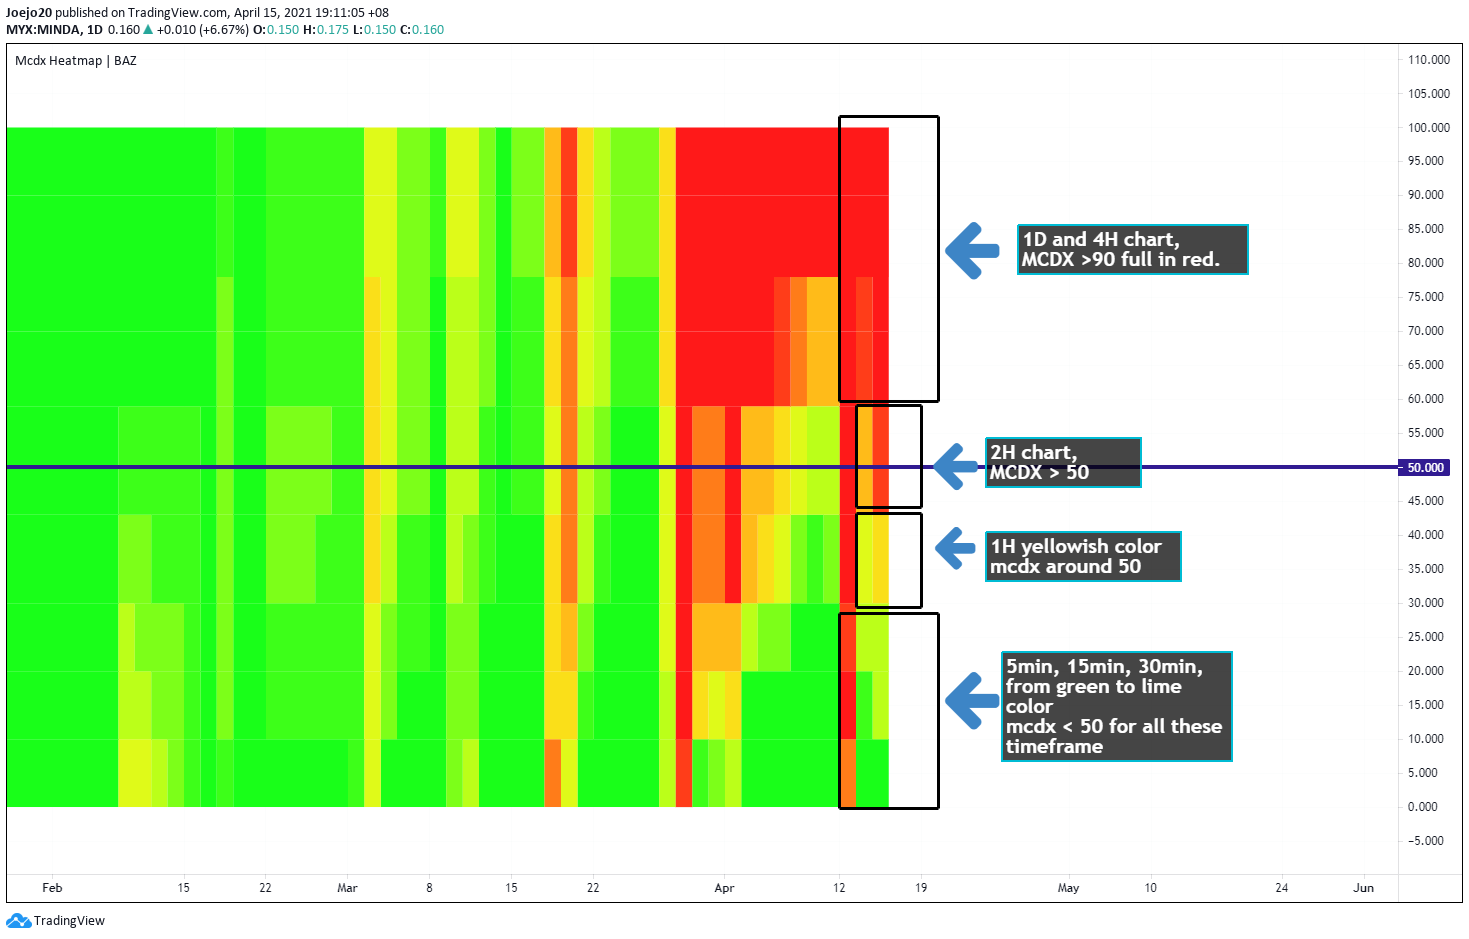Select the '1D and 4H chart' annotation box

(x=1132, y=250)
